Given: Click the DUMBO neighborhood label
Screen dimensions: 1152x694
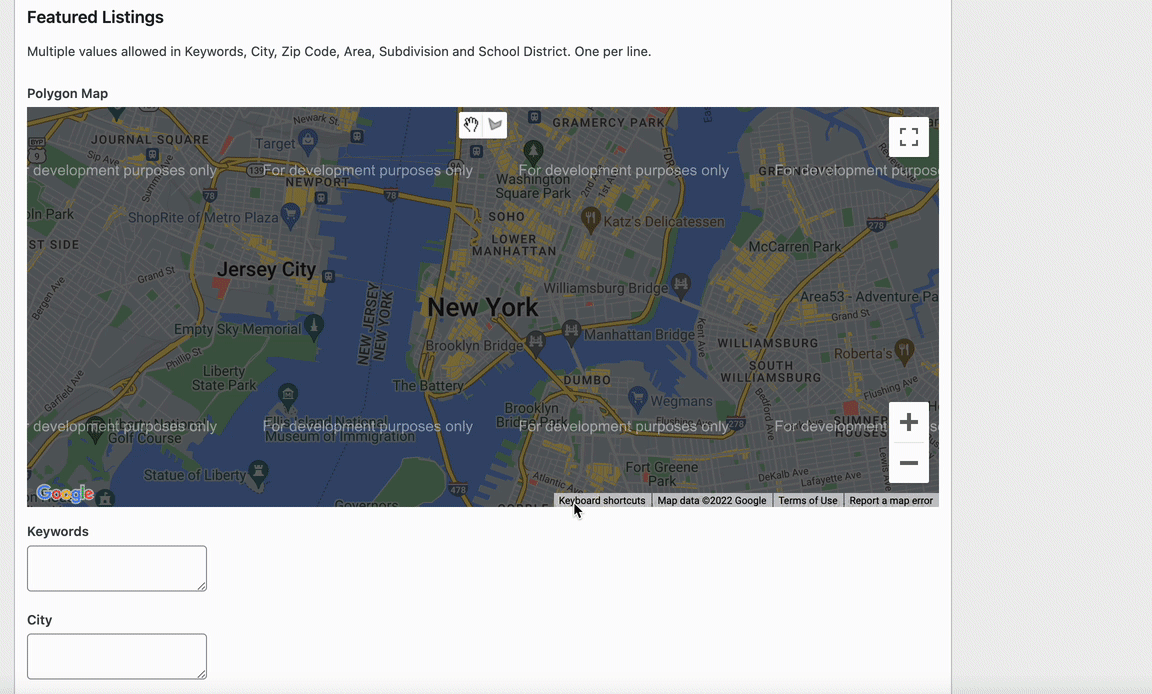Looking at the screenshot, I should coord(587,380).
